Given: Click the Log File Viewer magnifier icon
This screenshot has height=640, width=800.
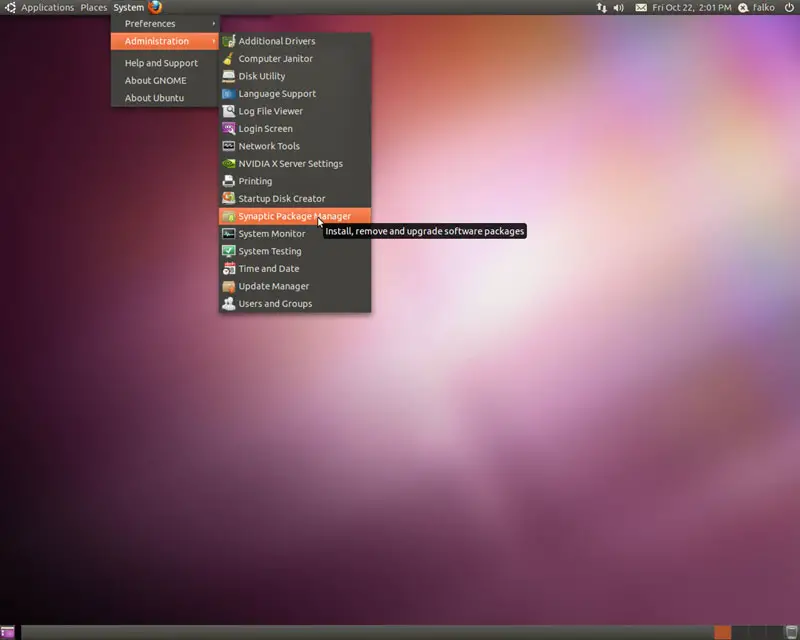Looking at the screenshot, I should coord(229,111).
